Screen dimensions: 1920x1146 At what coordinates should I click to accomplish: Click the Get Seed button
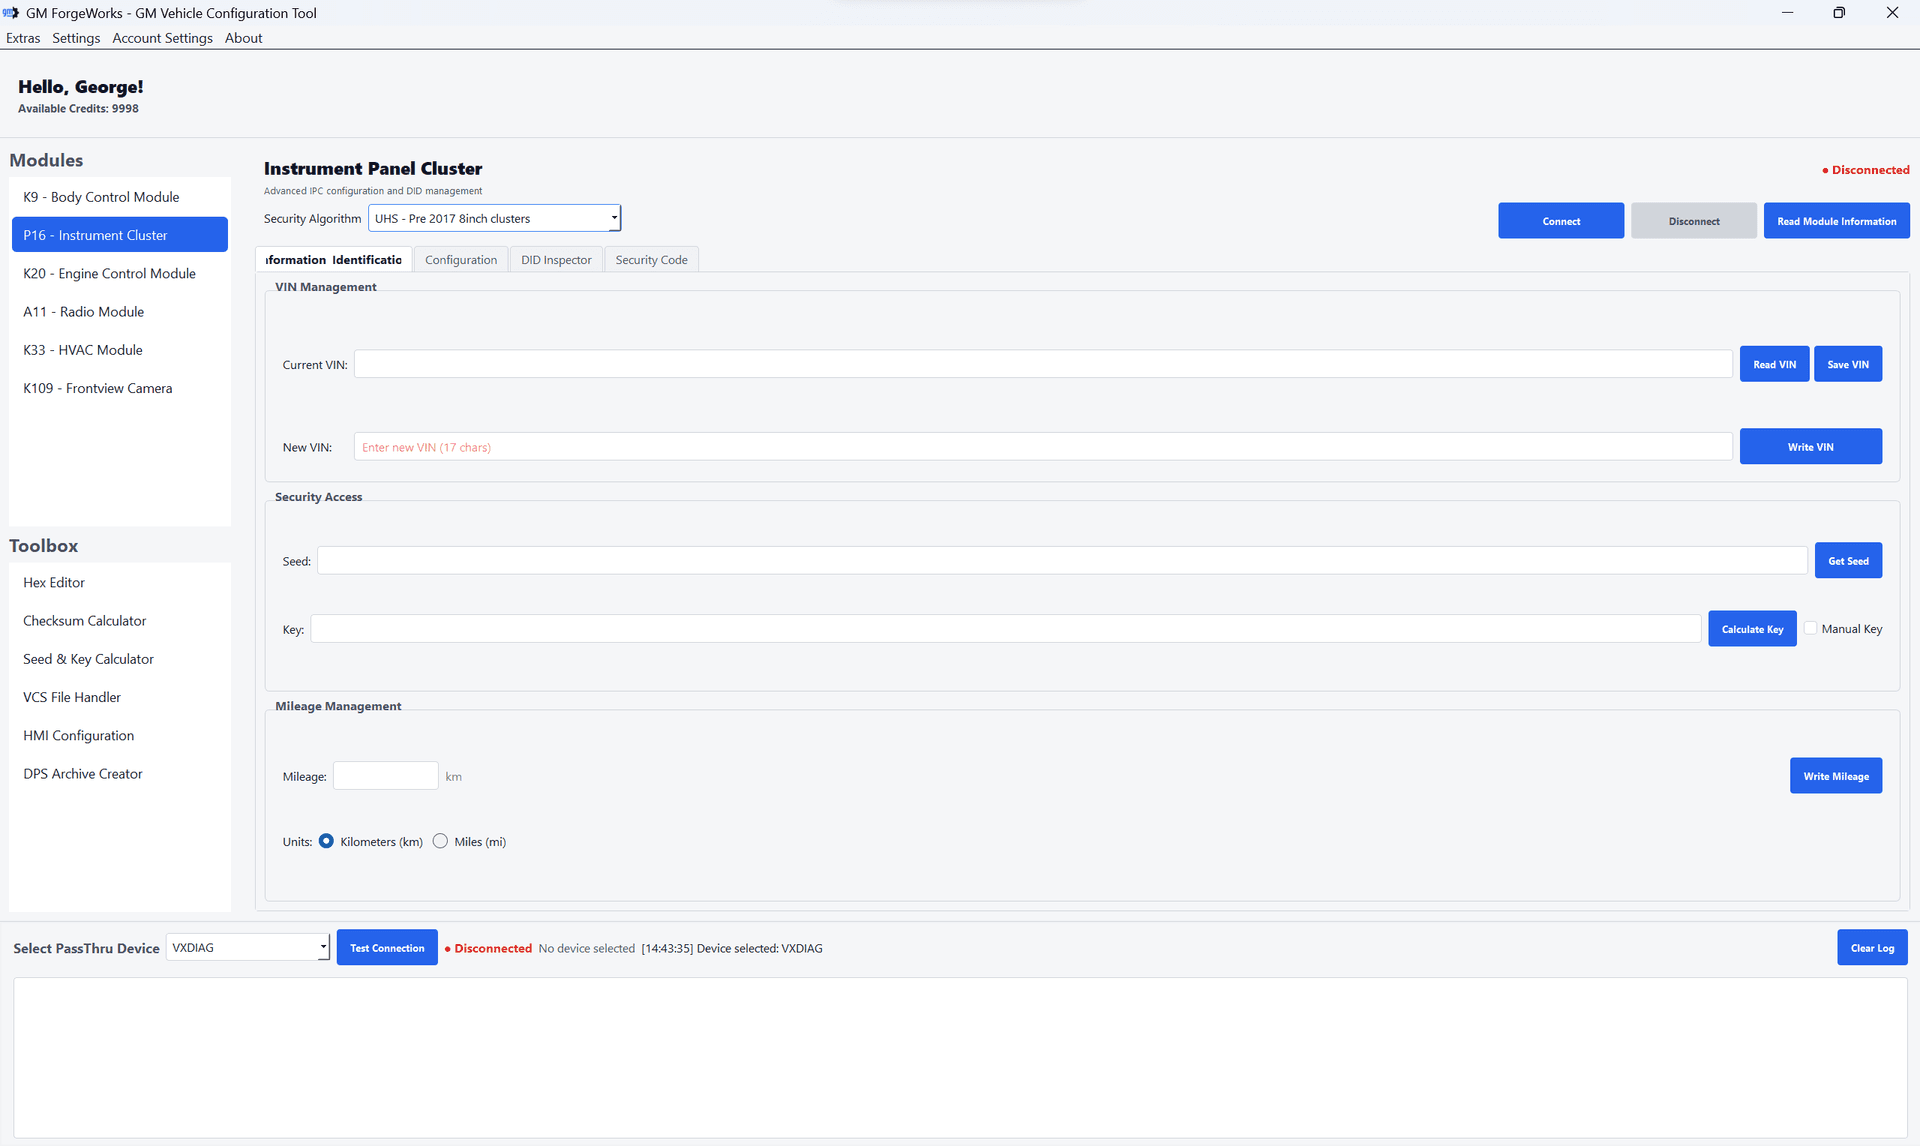coord(1848,560)
